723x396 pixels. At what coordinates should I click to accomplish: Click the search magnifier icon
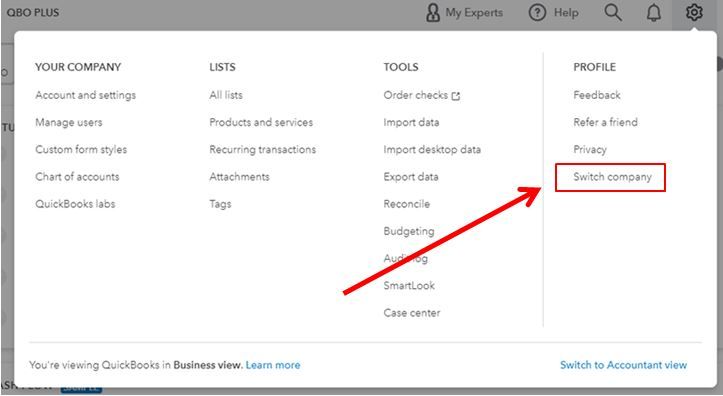pyautogui.click(x=613, y=12)
